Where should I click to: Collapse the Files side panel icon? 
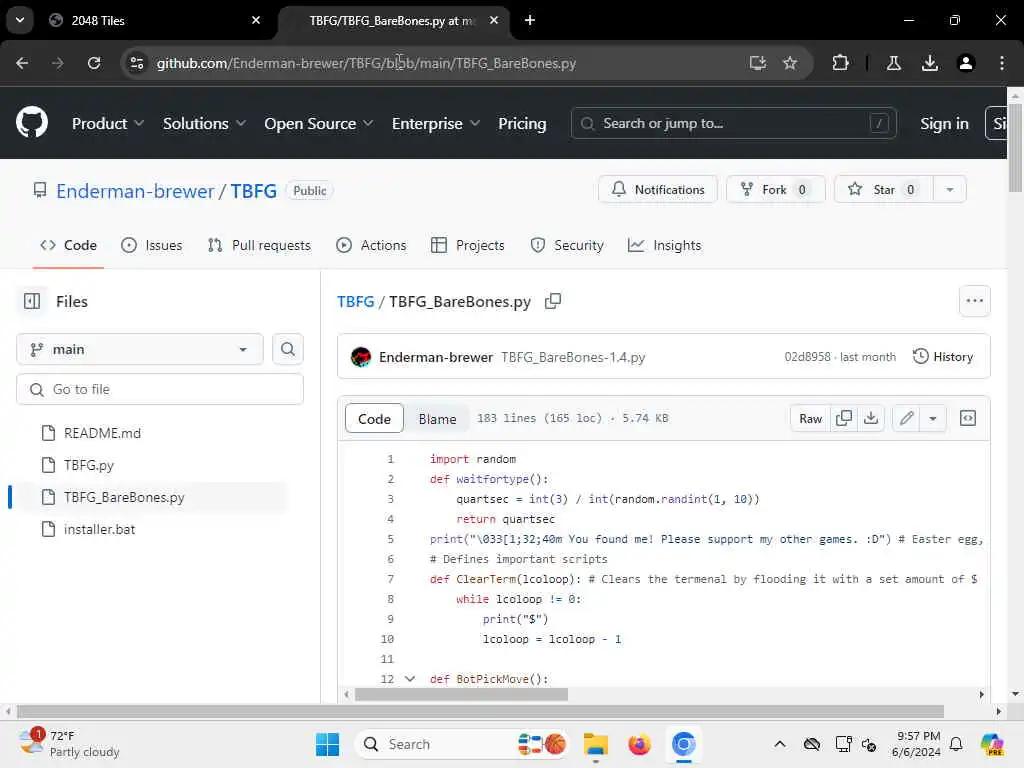click(32, 301)
